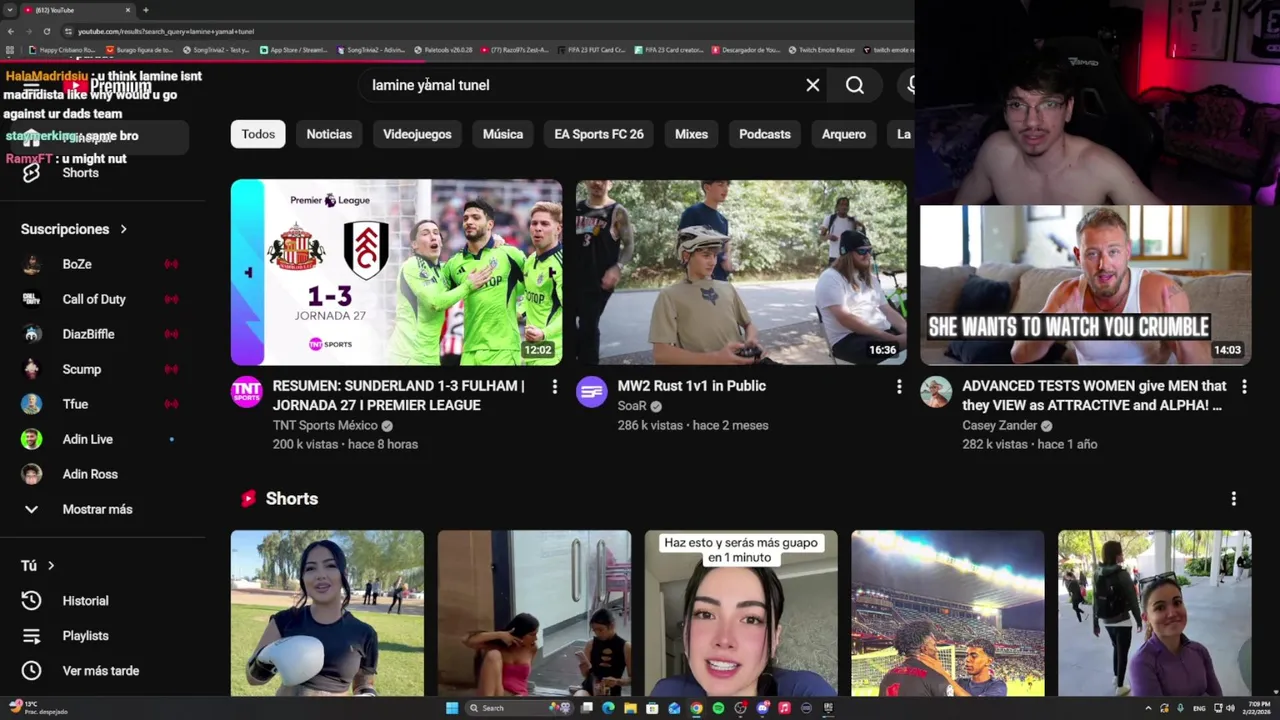Click the 'Casey Zander' channel name

1000,425
